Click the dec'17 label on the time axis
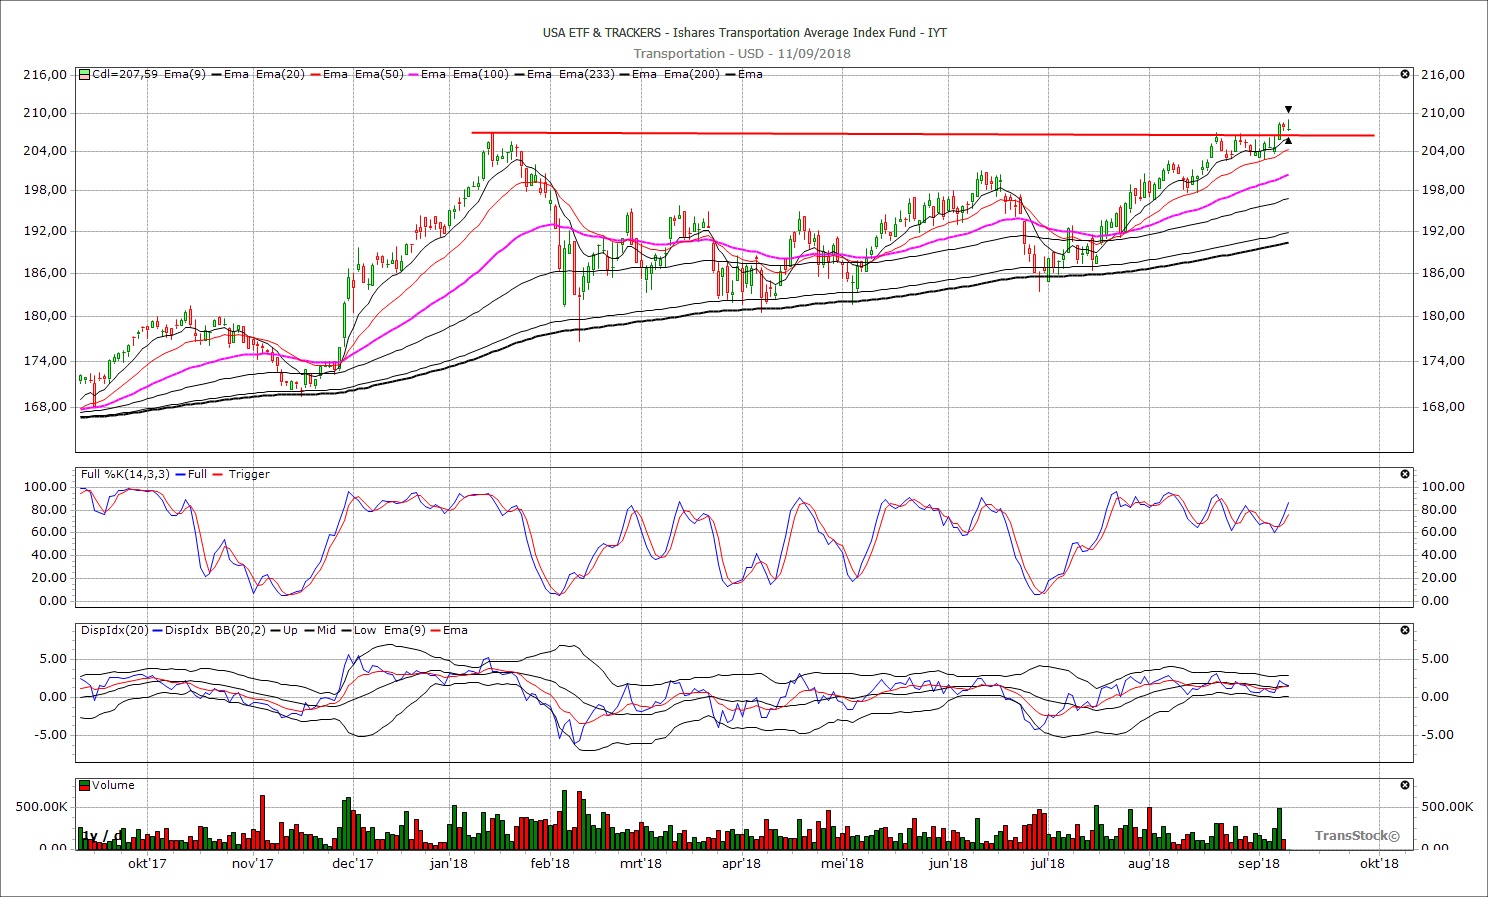Screen dimensions: 1488x897 [x=352, y=864]
